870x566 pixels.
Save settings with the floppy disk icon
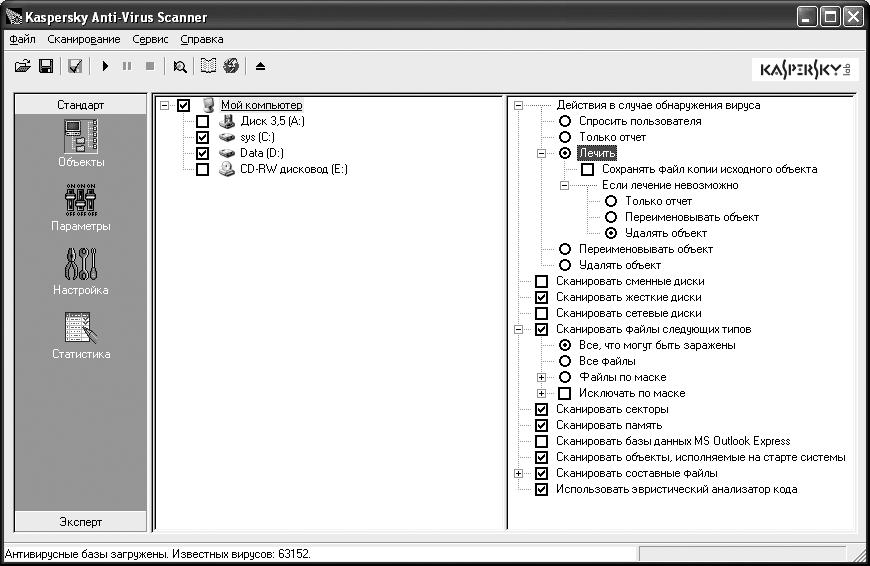coord(46,67)
